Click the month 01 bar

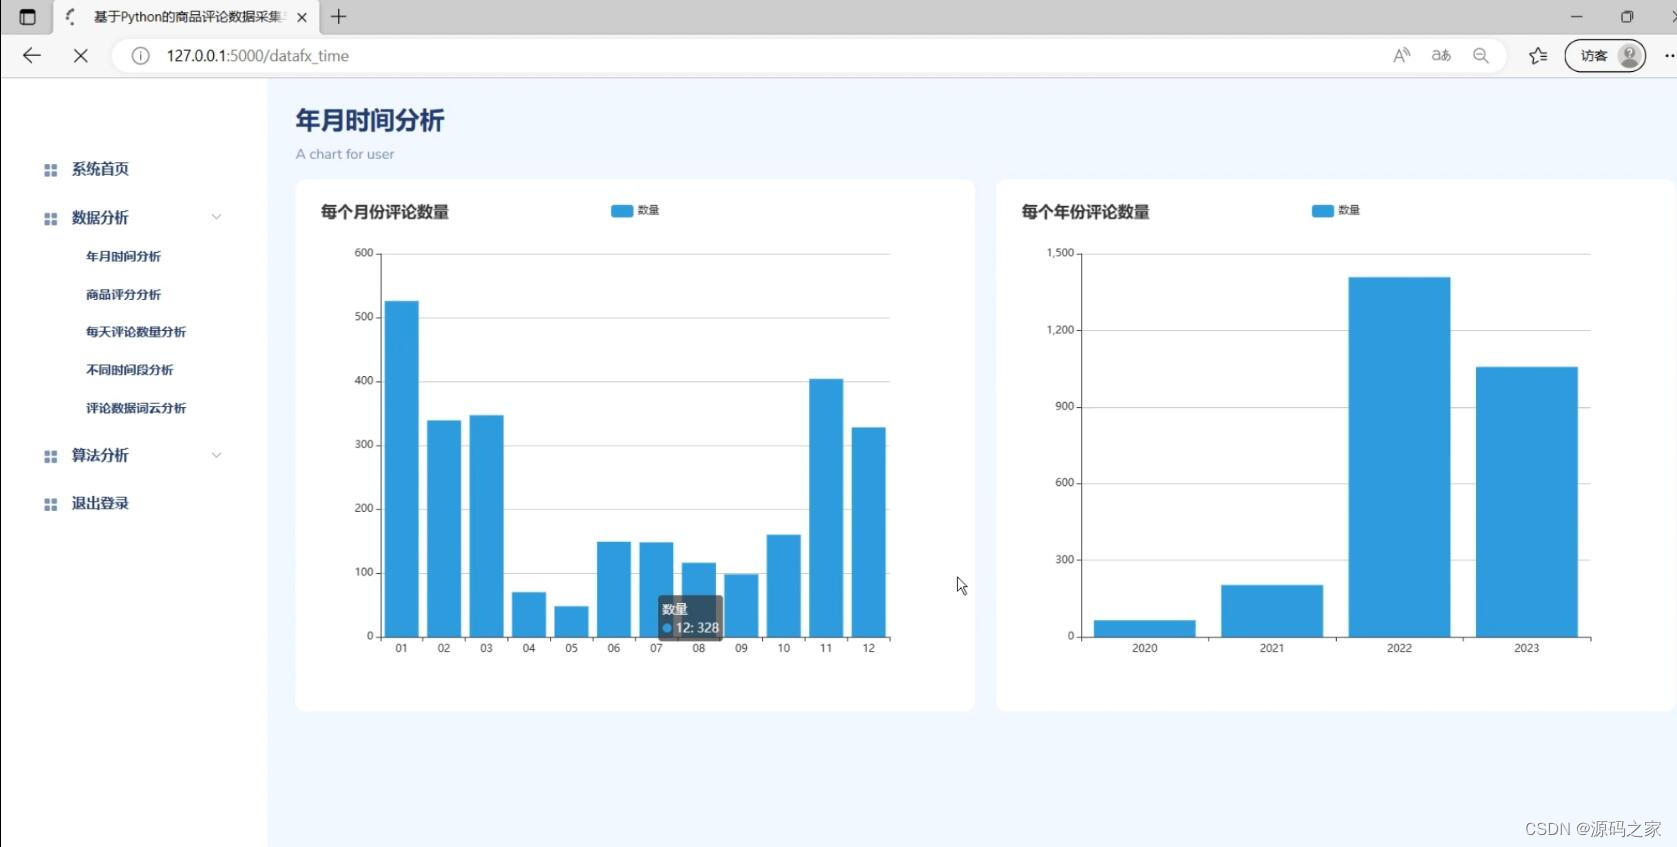(402, 468)
